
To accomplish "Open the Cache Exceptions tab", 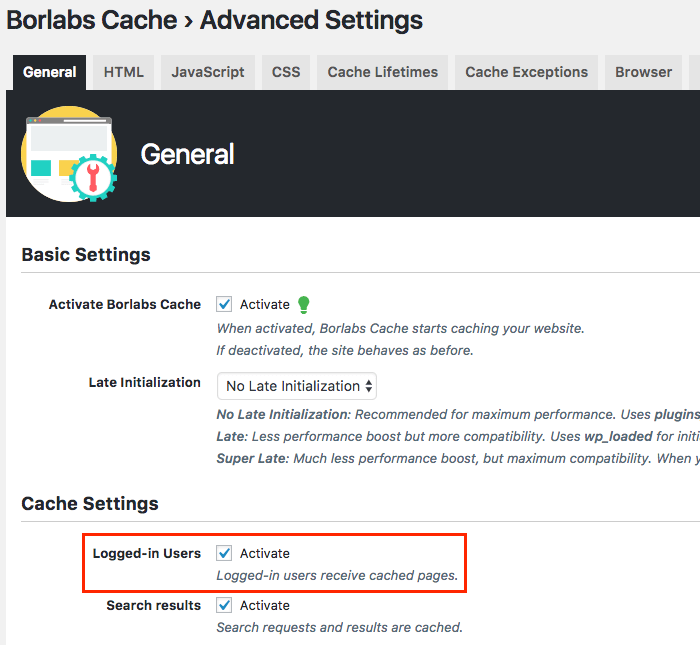I will point(527,72).
